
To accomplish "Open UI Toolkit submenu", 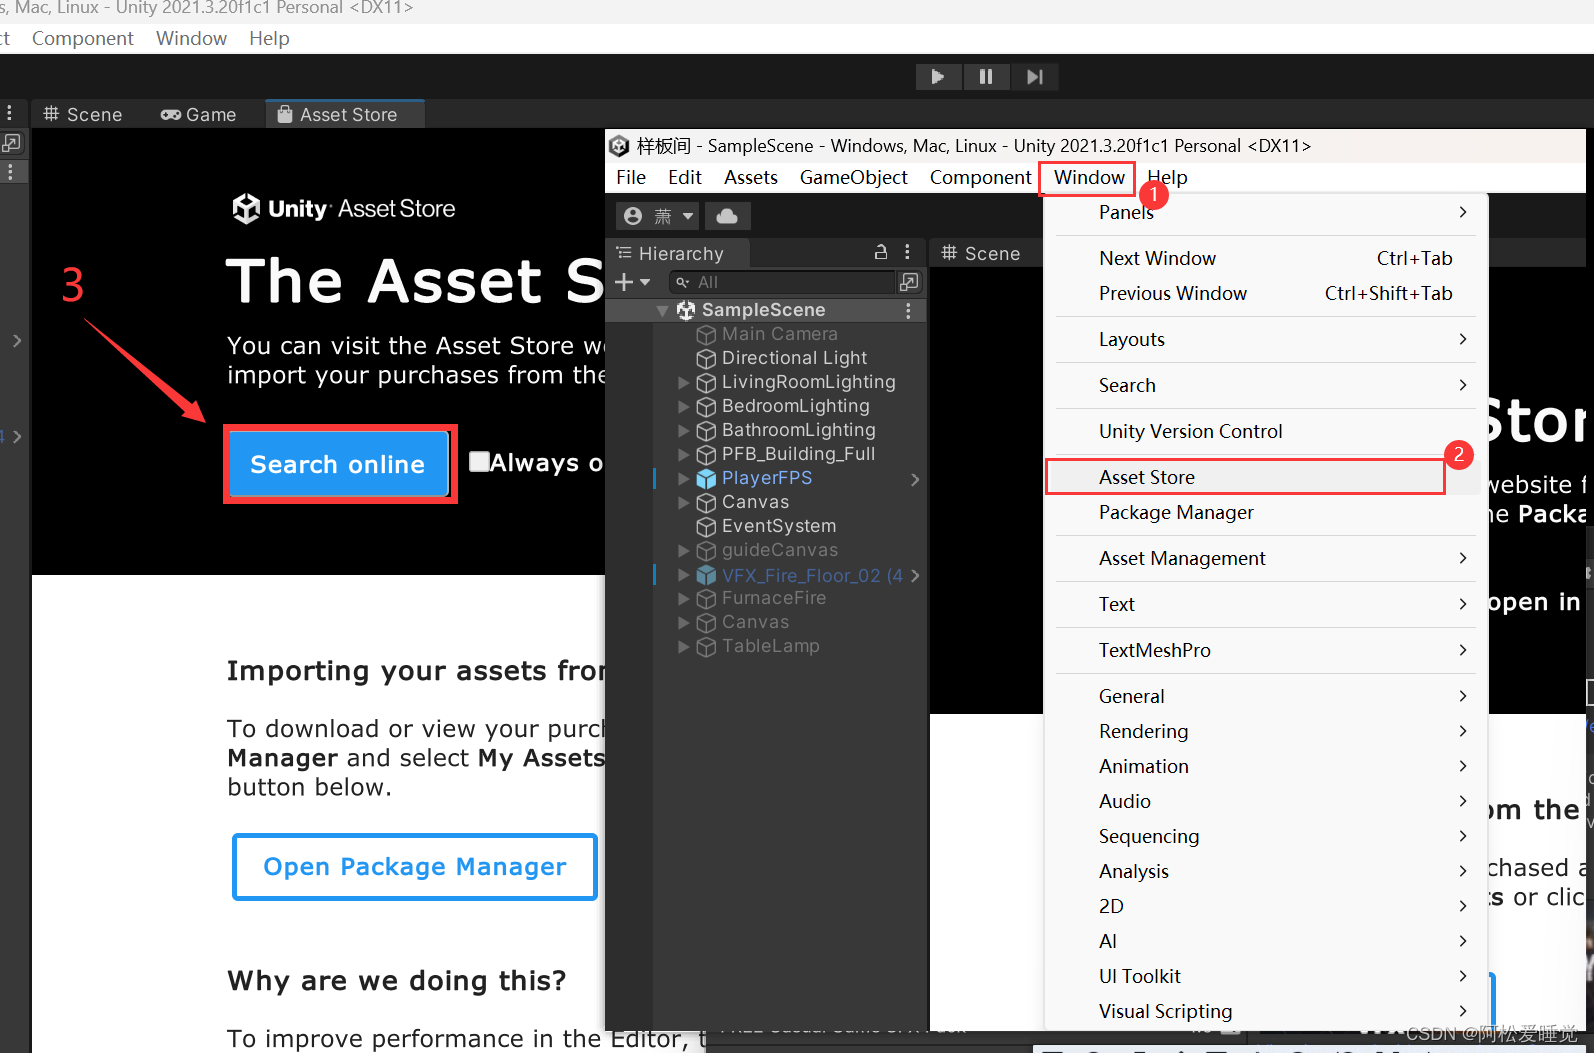I will click(1267, 976).
